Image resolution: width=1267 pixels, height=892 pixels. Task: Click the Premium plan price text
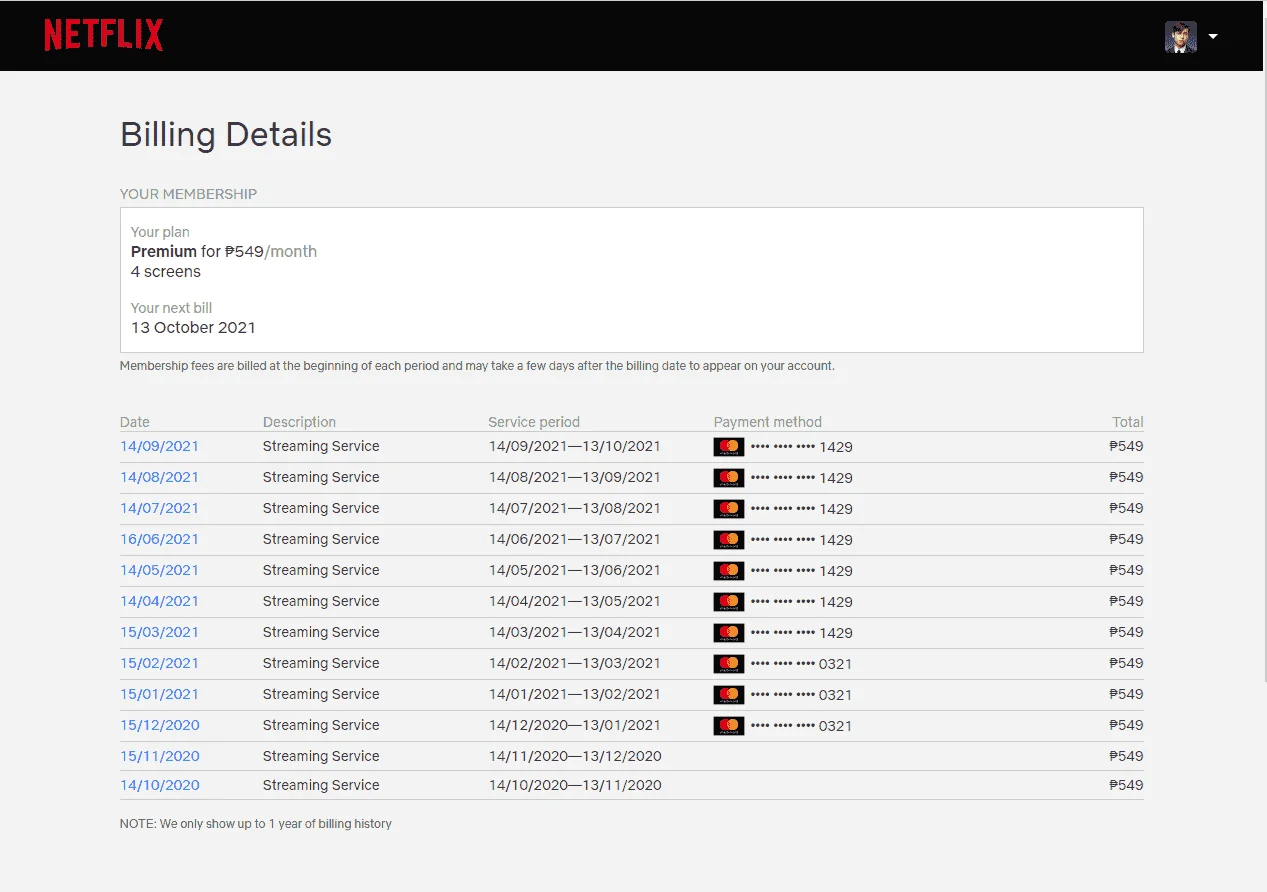[x=224, y=252]
